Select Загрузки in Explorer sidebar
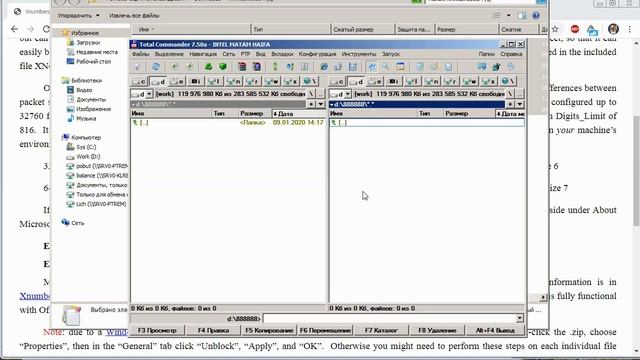This screenshot has width=640, height=360. [x=88, y=42]
